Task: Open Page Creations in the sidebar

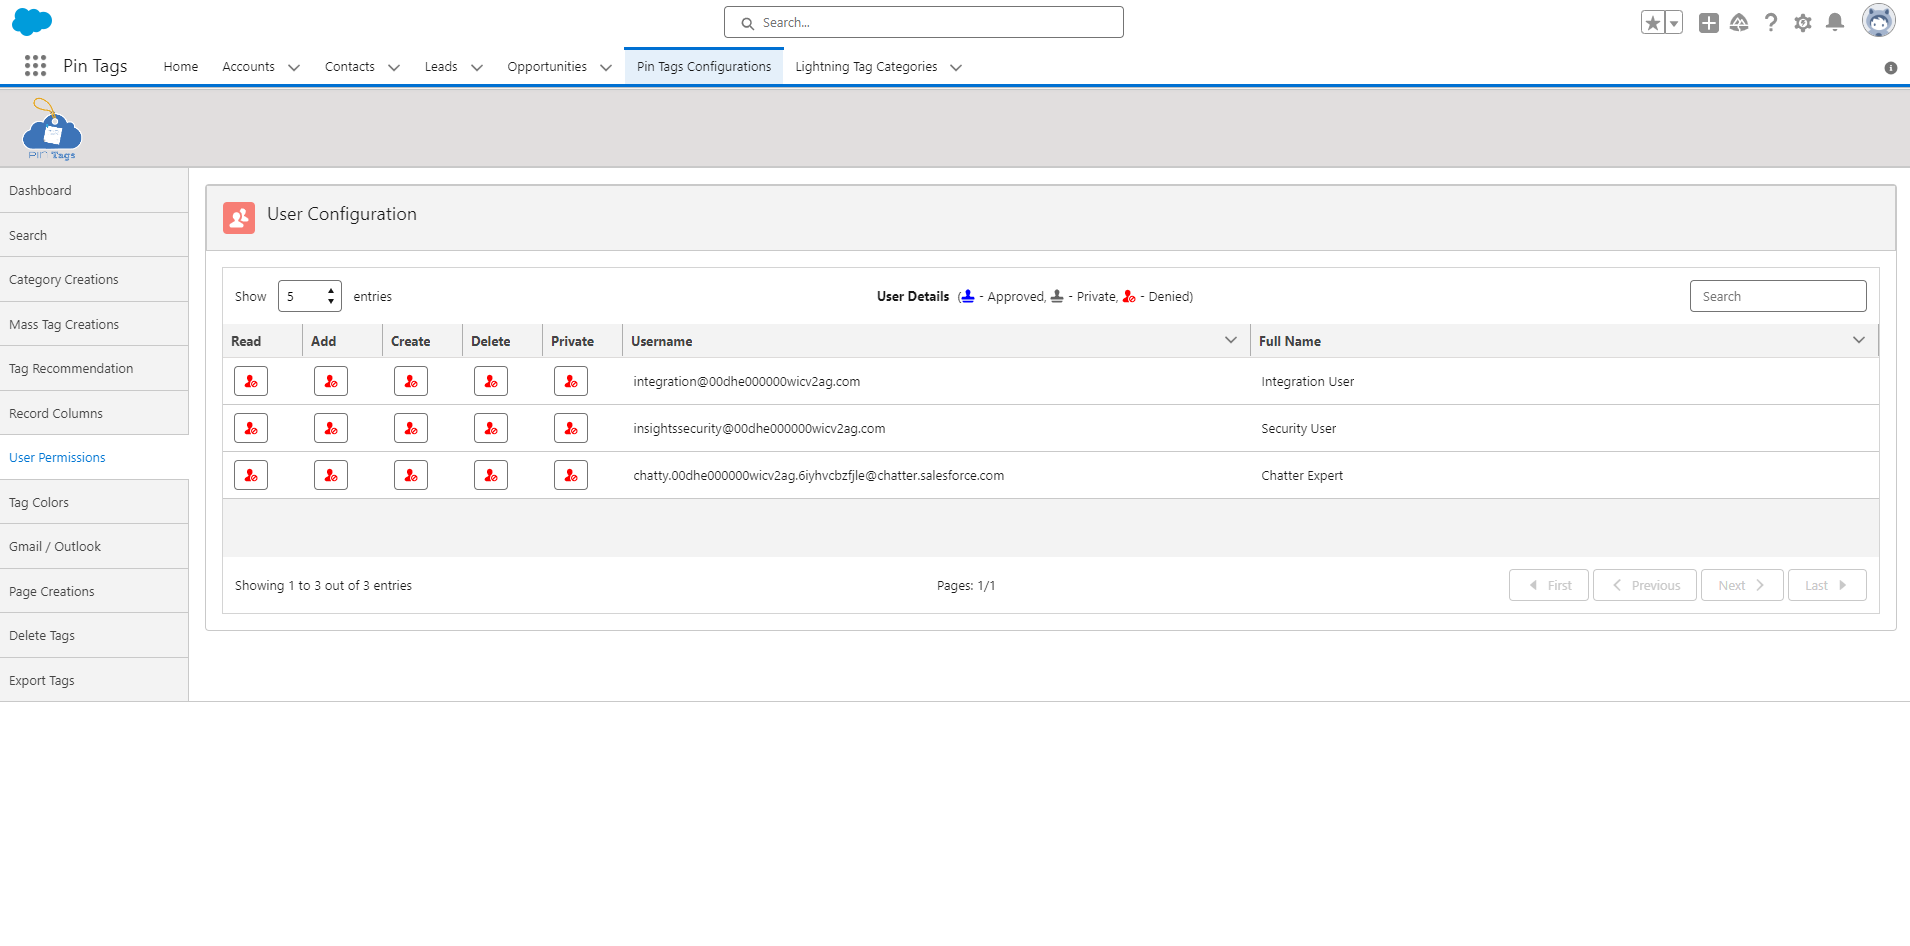Action: pos(94,591)
